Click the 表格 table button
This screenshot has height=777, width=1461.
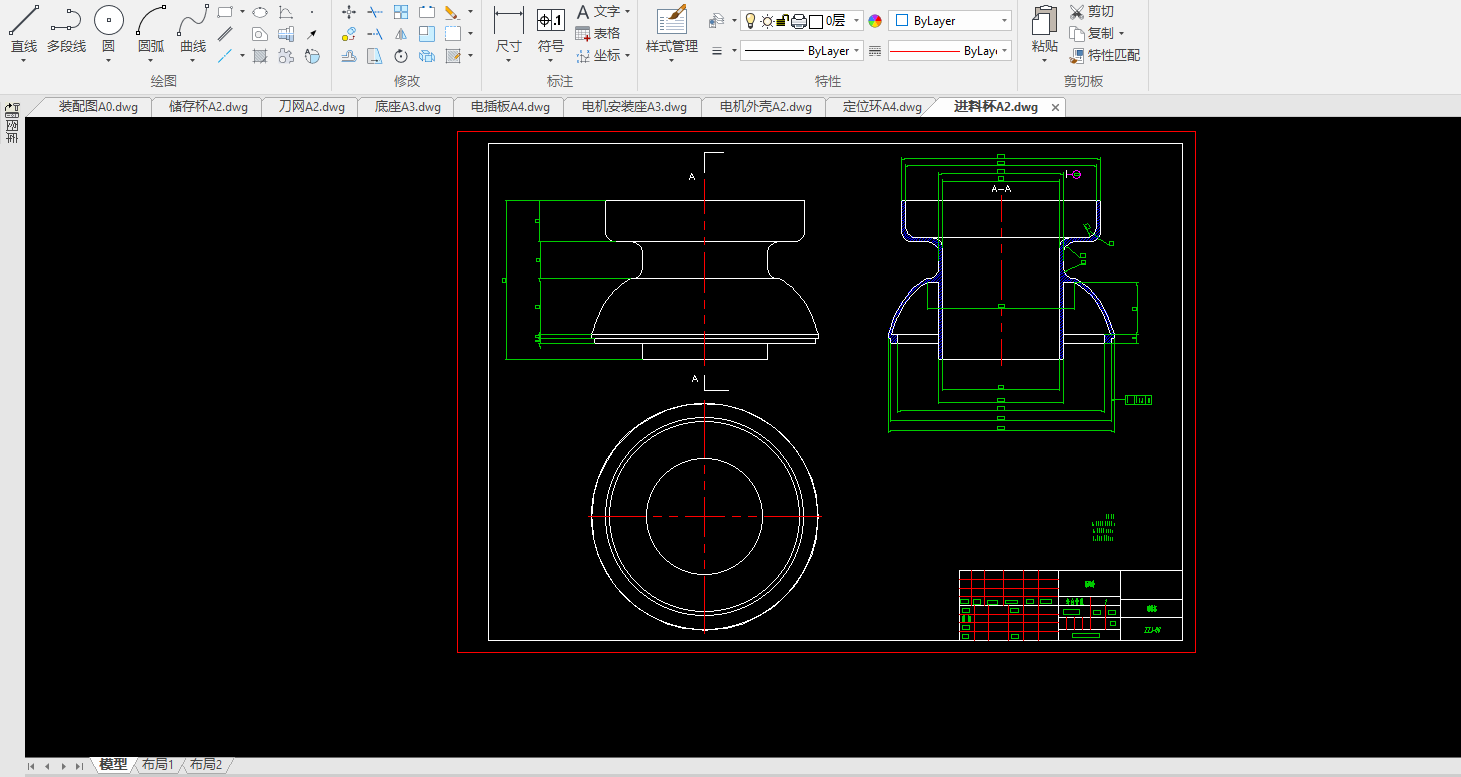(x=598, y=34)
